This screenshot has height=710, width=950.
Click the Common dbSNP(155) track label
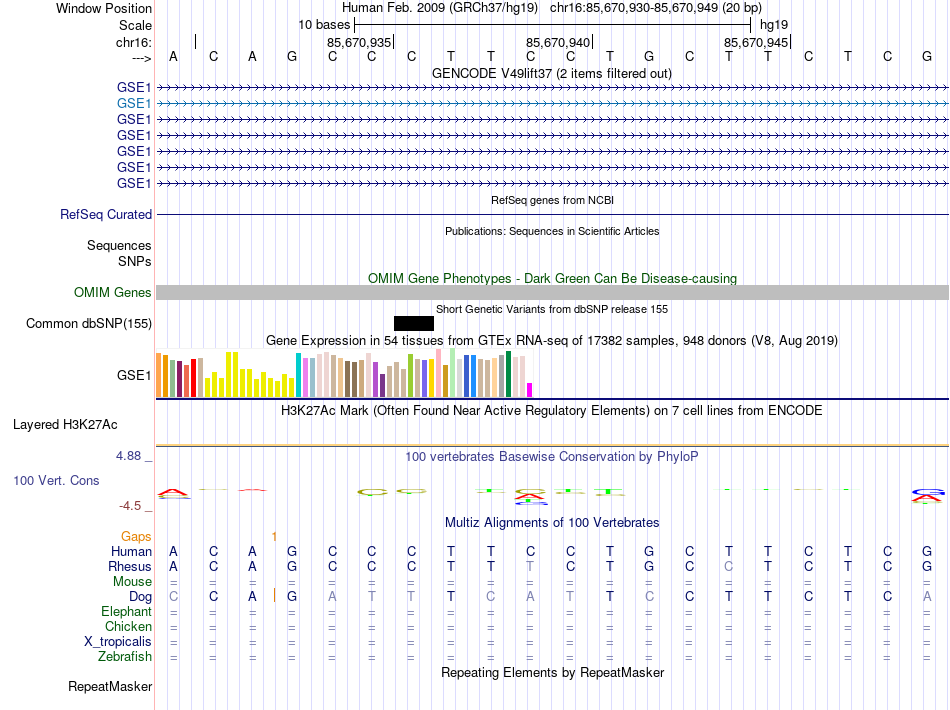pyautogui.click(x=88, y=323)
